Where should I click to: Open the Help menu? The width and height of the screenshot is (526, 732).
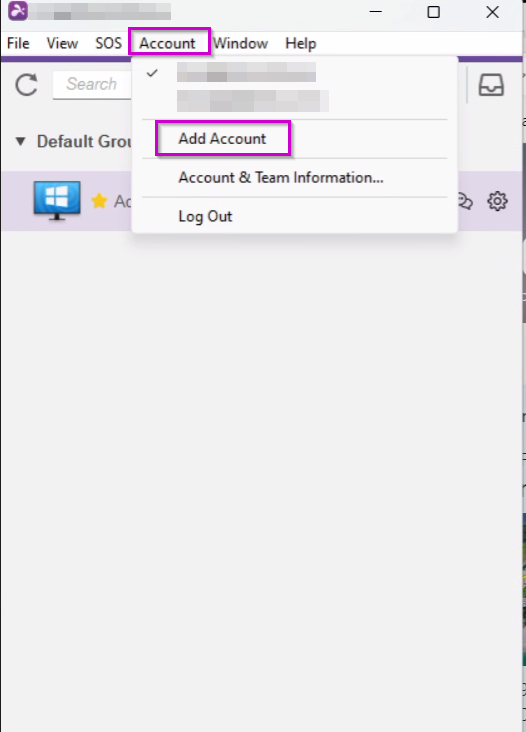[301, 43]
